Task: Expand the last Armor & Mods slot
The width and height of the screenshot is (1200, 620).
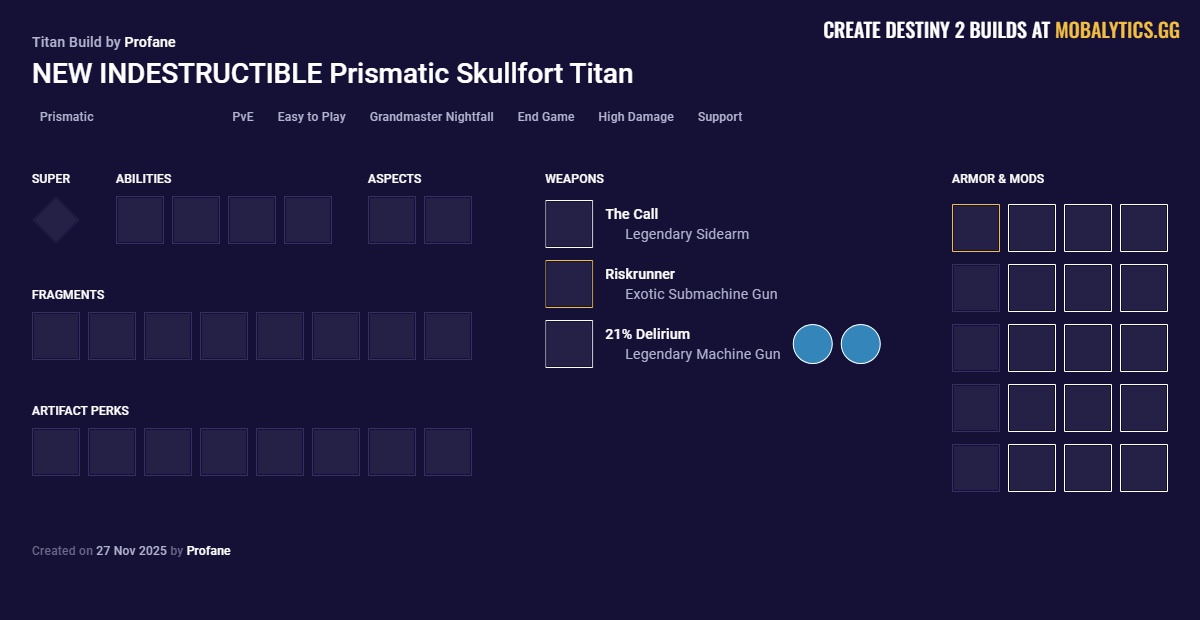Action: [1143, 468]
